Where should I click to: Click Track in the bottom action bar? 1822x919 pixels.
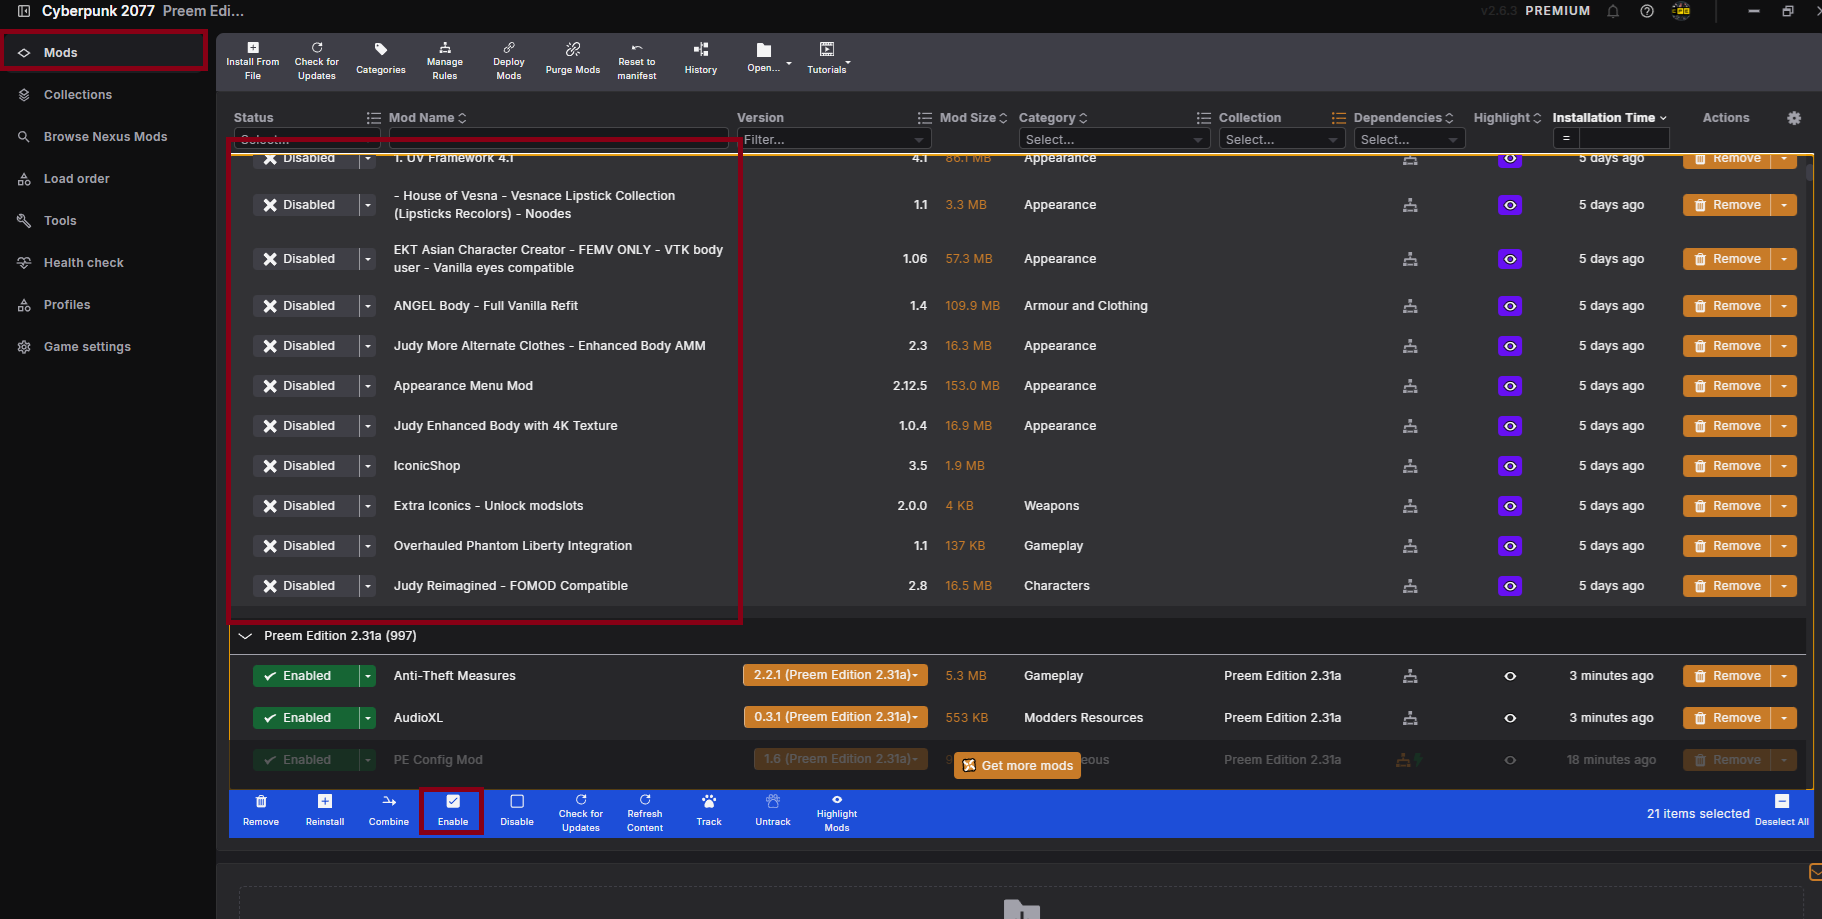point(709,811)
